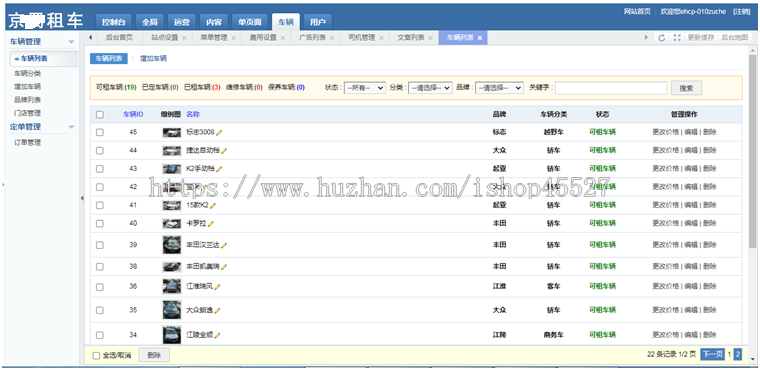The width and height of the screenshot is (760, 370).
Task: Click the pencil icon beside 丰田凯美瑞
Action: [224, 267]
